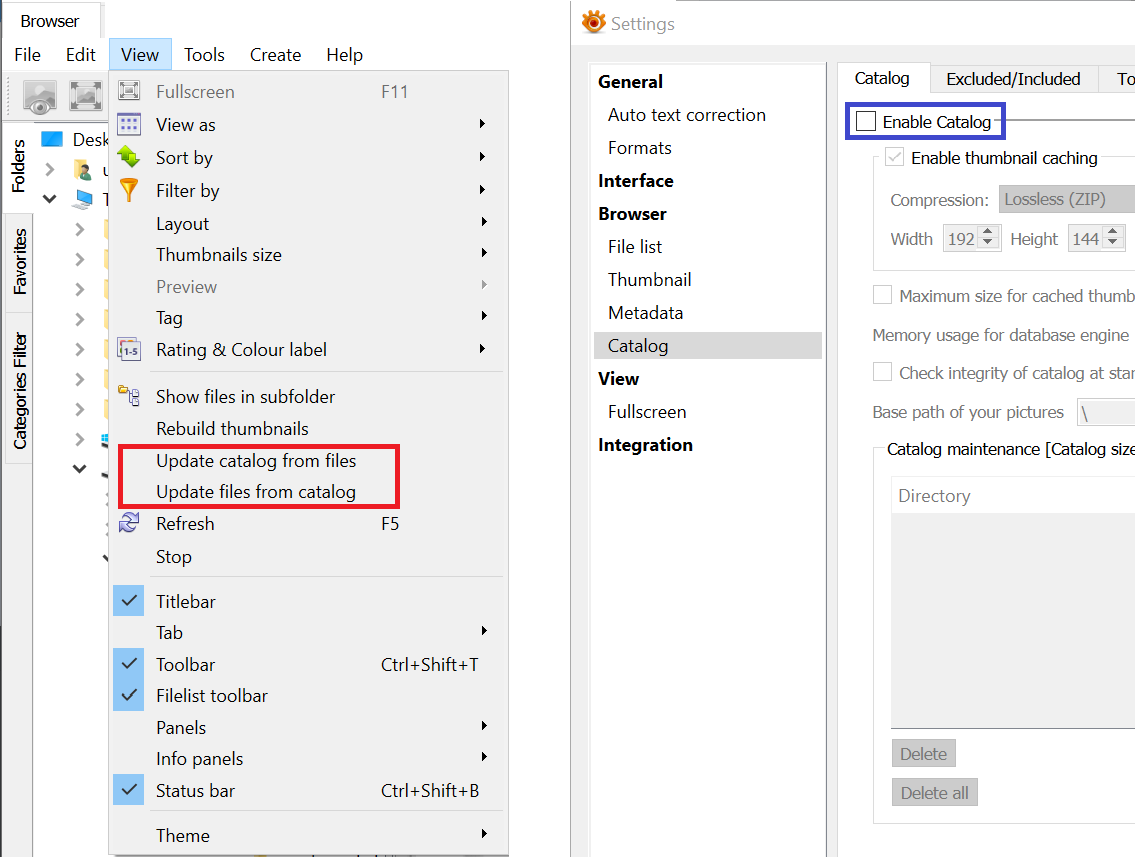Click the View as grid icon

129,124
